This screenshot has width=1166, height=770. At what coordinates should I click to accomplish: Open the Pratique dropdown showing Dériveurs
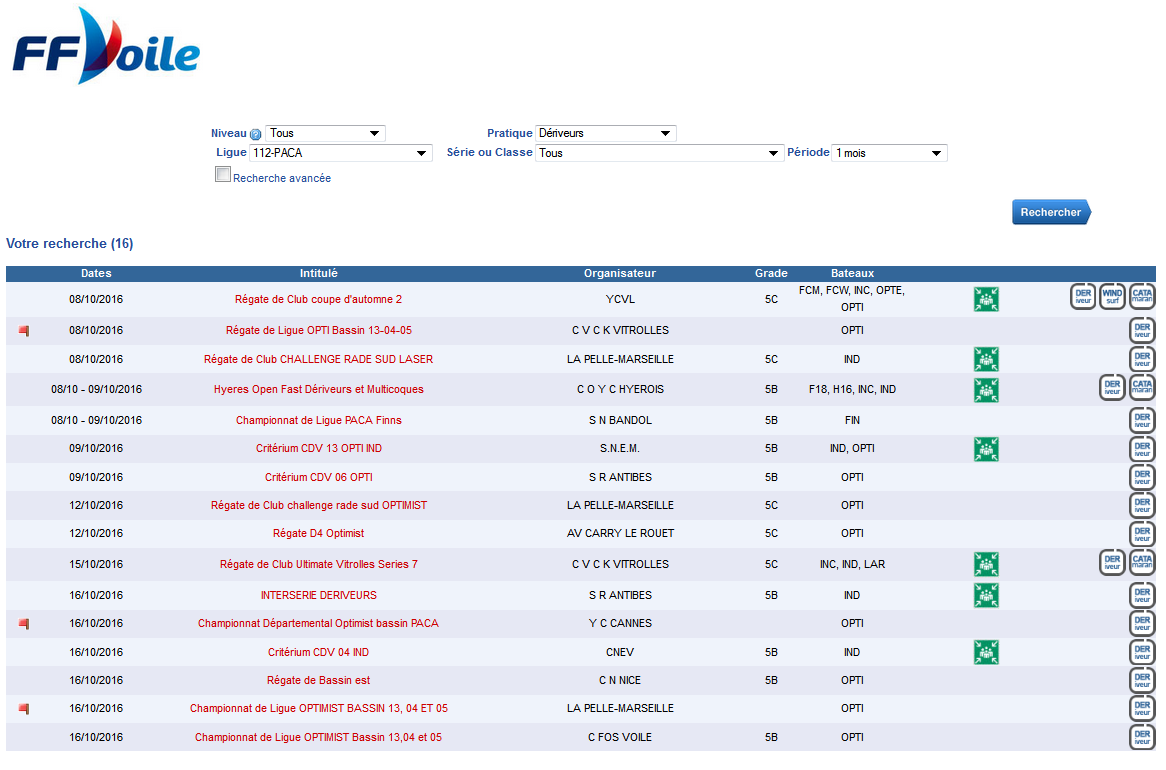coord(605,133)
